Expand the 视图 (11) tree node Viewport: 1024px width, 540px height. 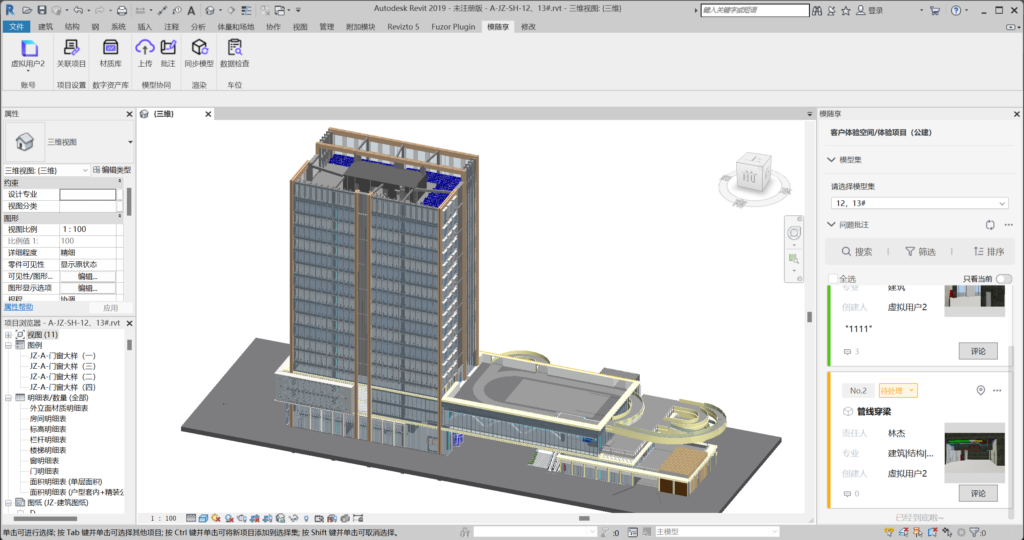(9, 334)
